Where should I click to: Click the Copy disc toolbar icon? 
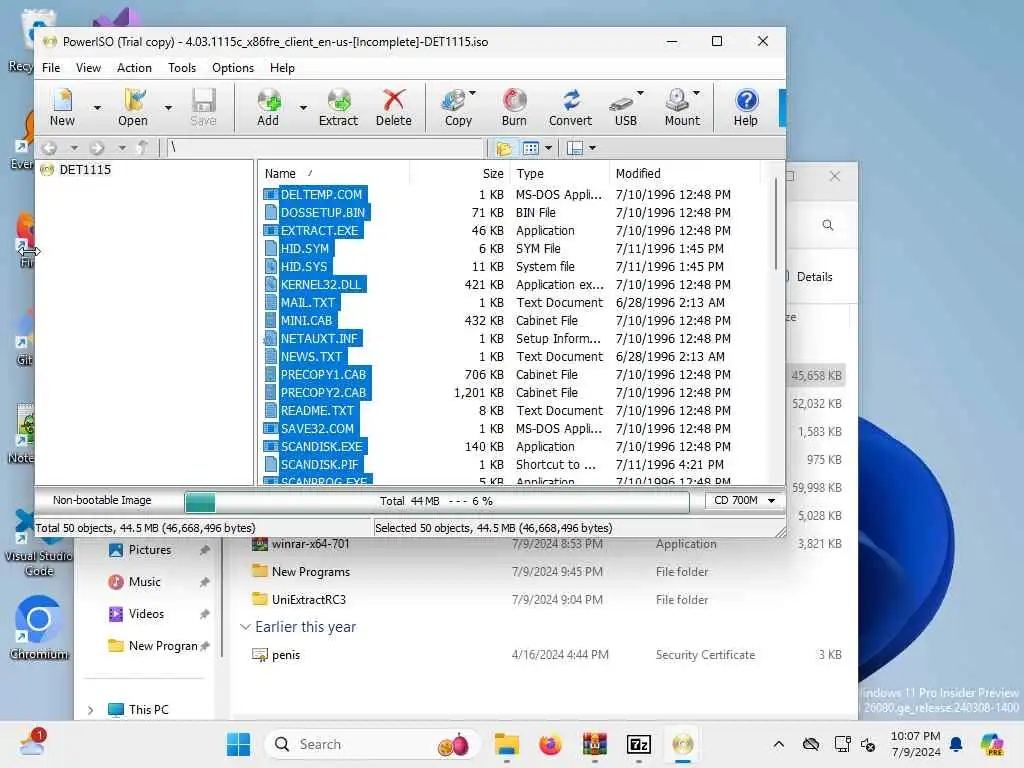pyautogui.click(x=458, y=107)
